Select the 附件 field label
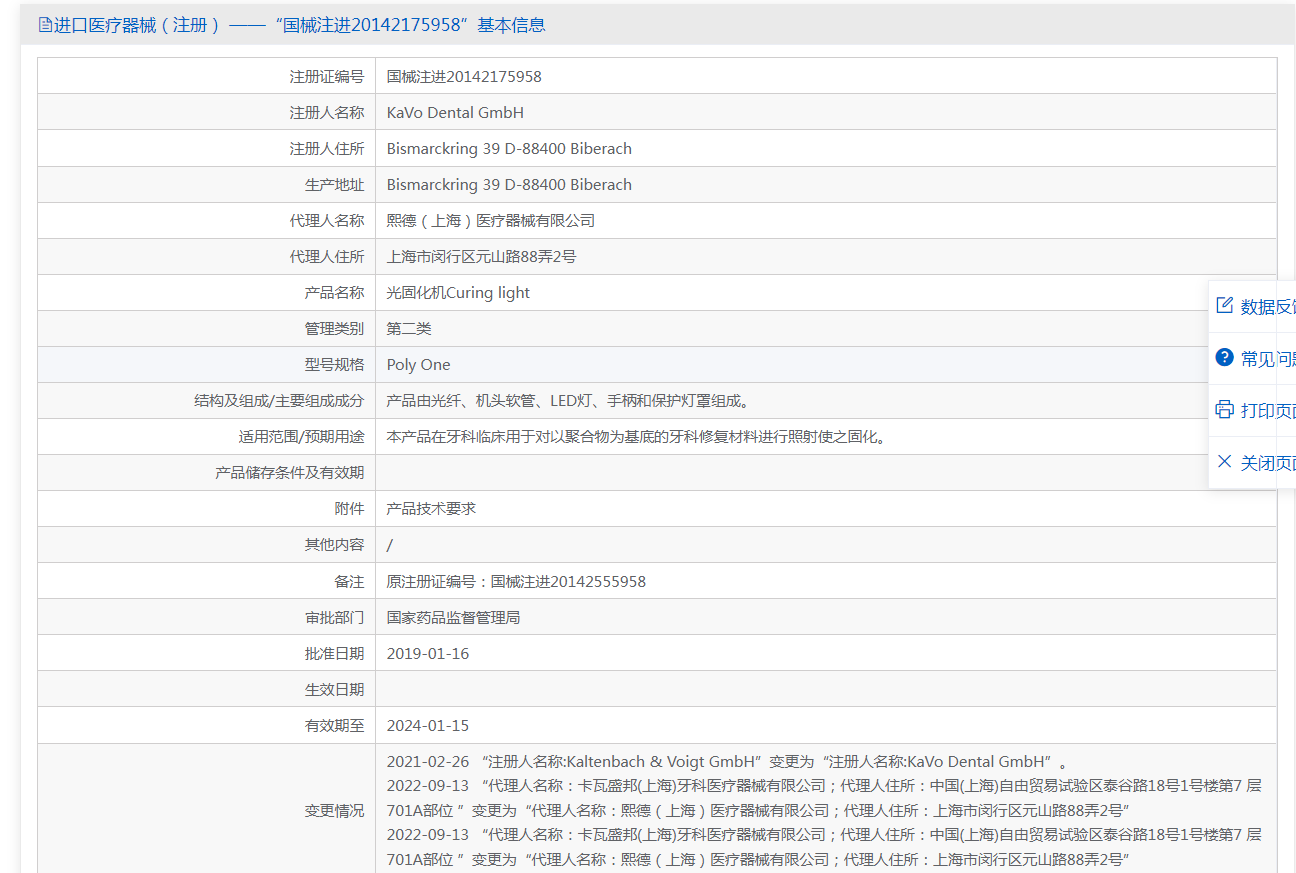The height and width of the screenshot is (873, 1296). tap(349, 508)
